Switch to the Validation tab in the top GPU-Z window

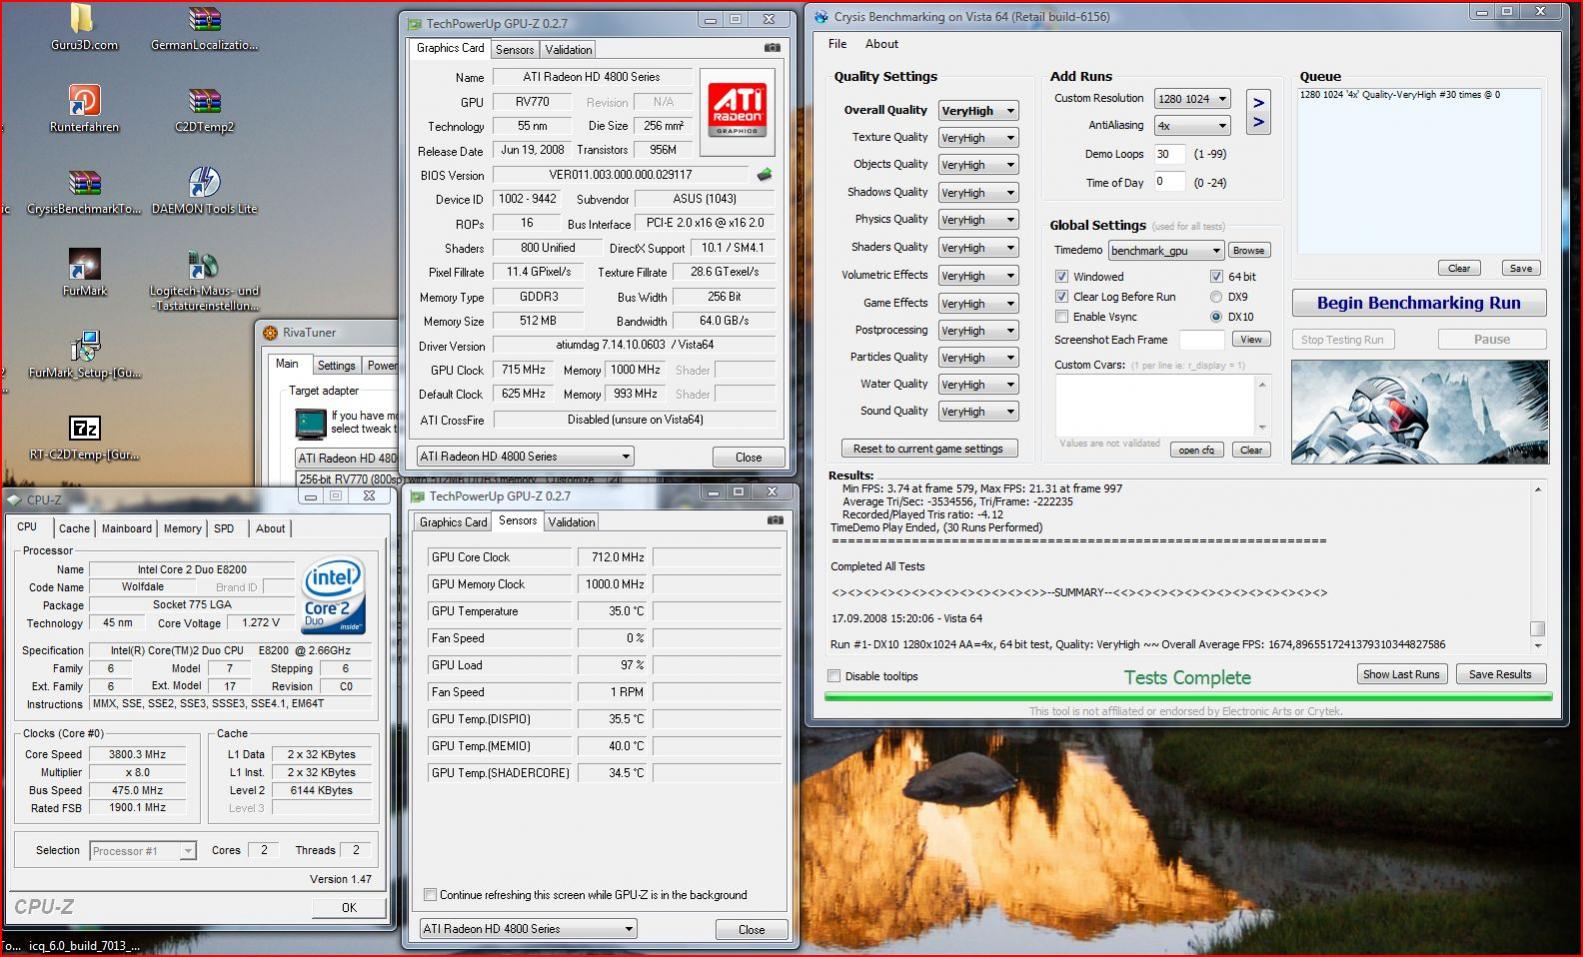pos(568,49)
